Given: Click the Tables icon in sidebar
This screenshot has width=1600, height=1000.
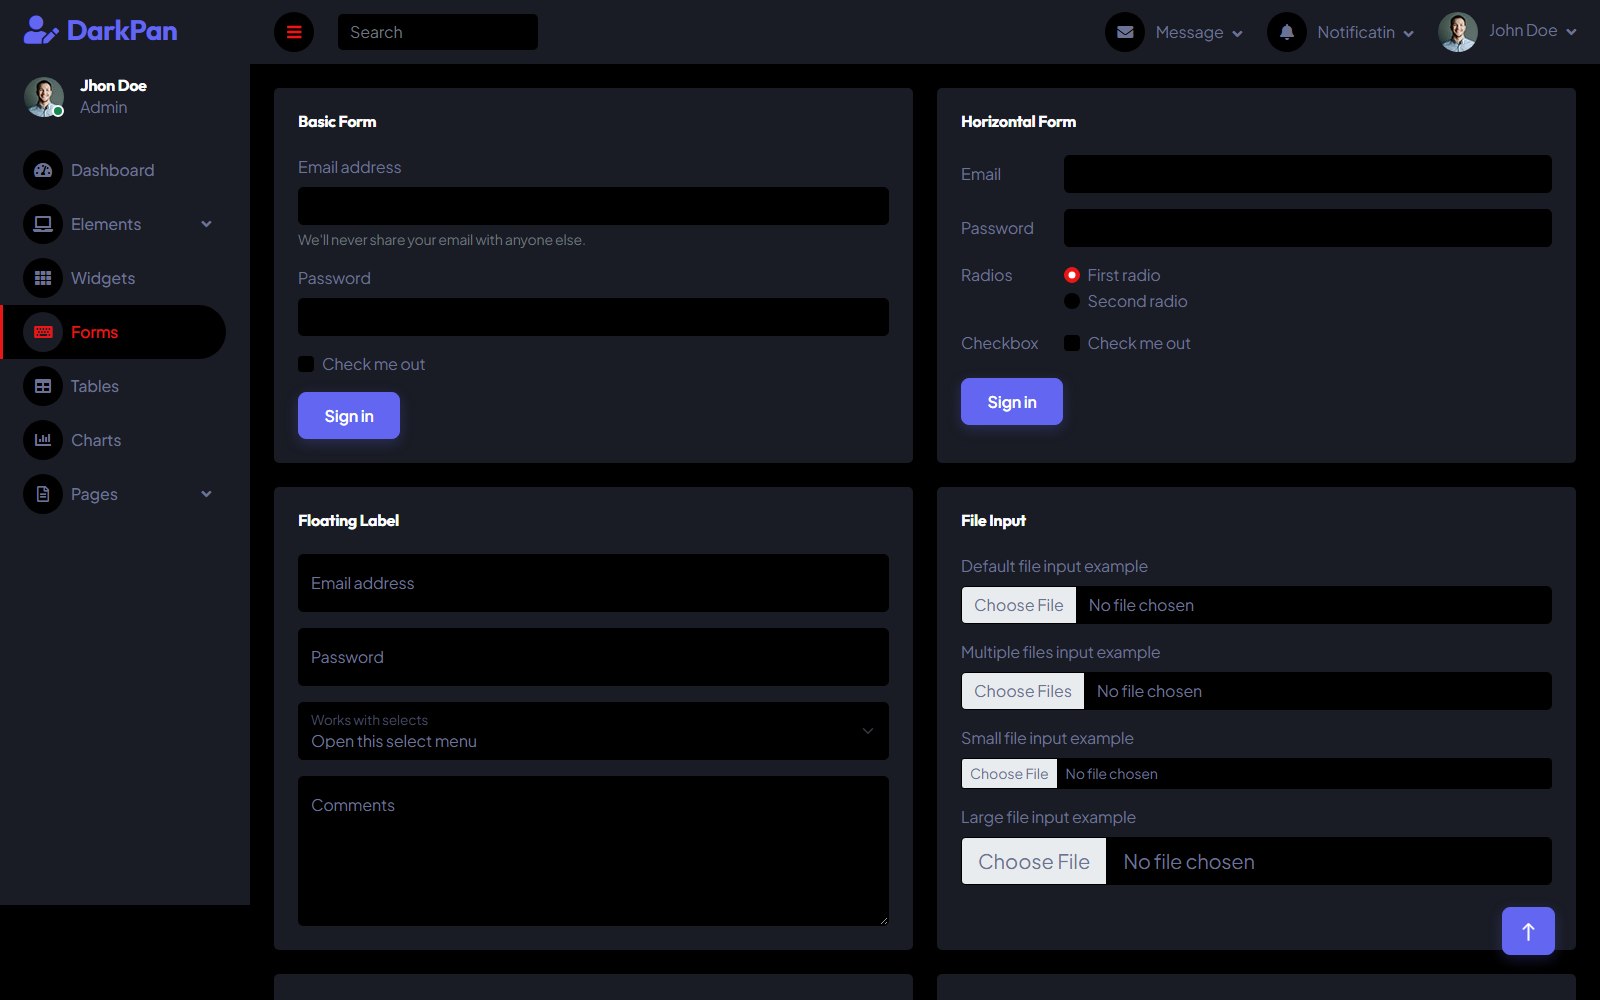Looking at the screenshot, I should tap(43, 386).
